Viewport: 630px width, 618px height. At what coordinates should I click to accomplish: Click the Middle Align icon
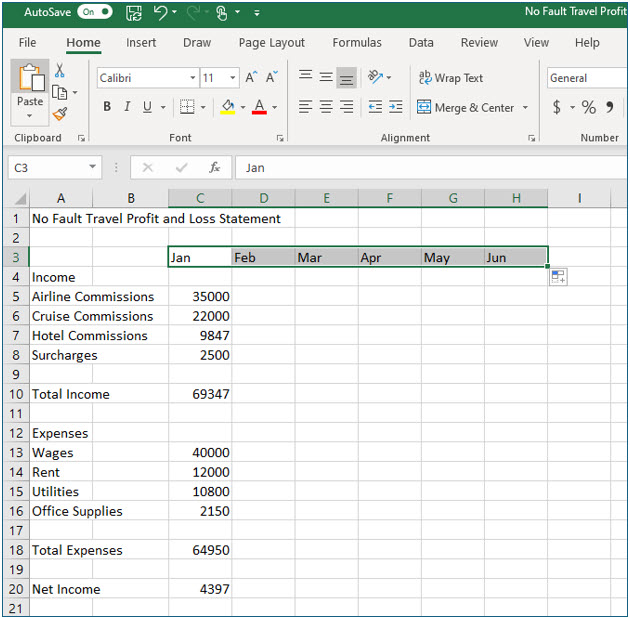[x=326, y=76]
